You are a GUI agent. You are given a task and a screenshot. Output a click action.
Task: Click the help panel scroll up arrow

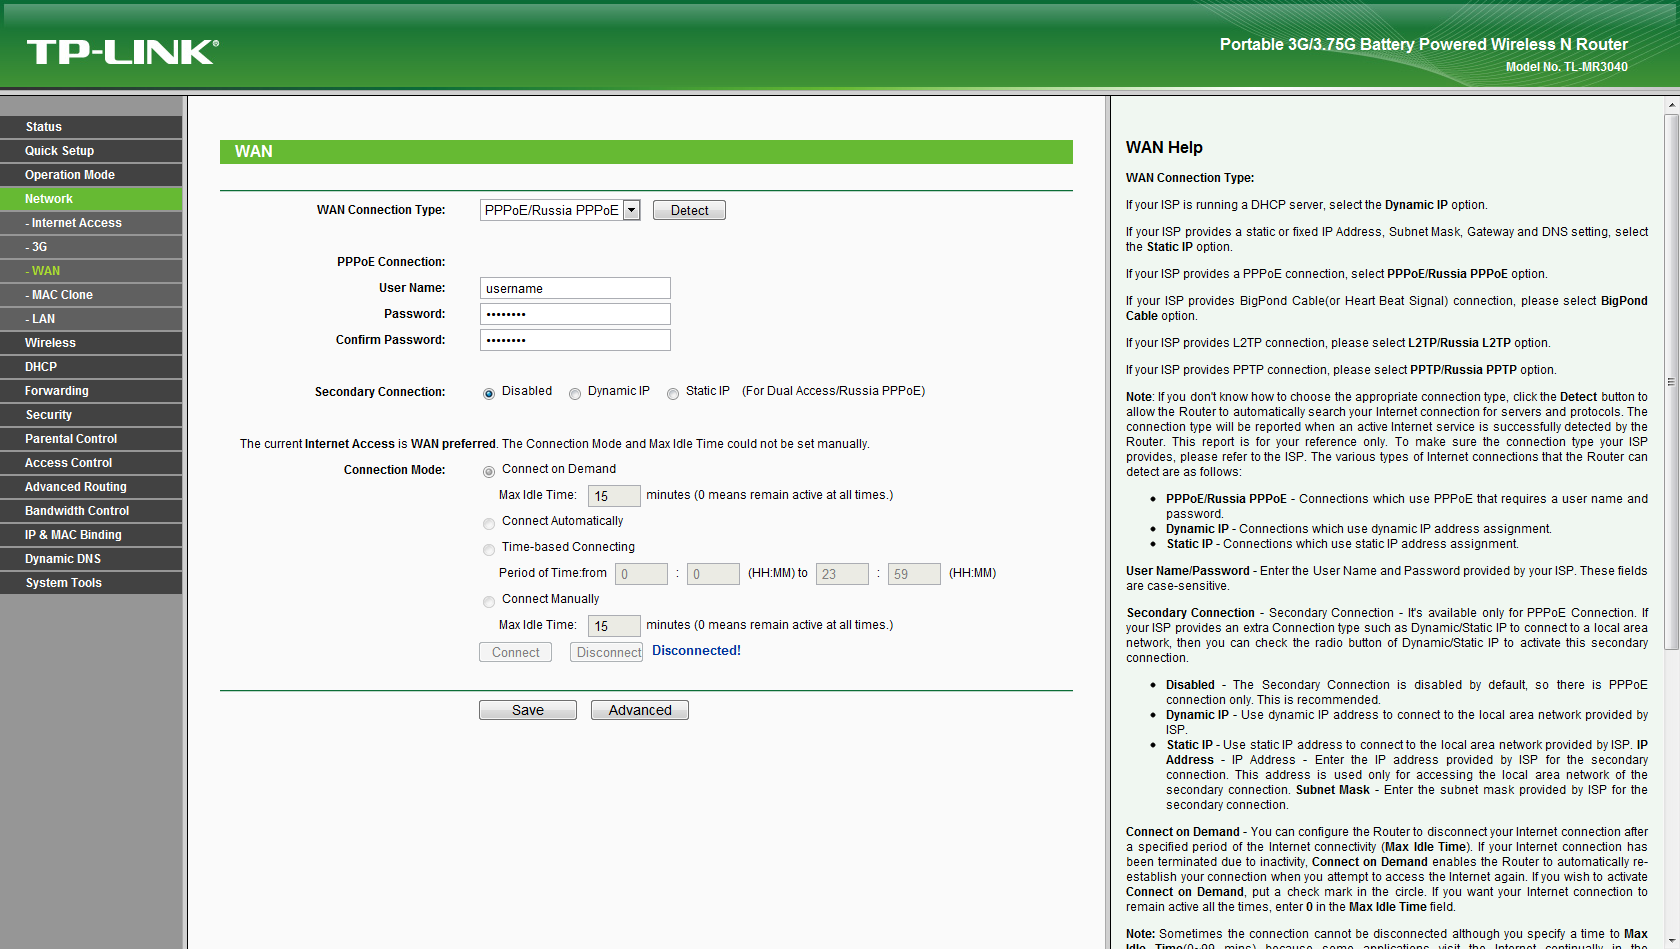point(1671,104)
